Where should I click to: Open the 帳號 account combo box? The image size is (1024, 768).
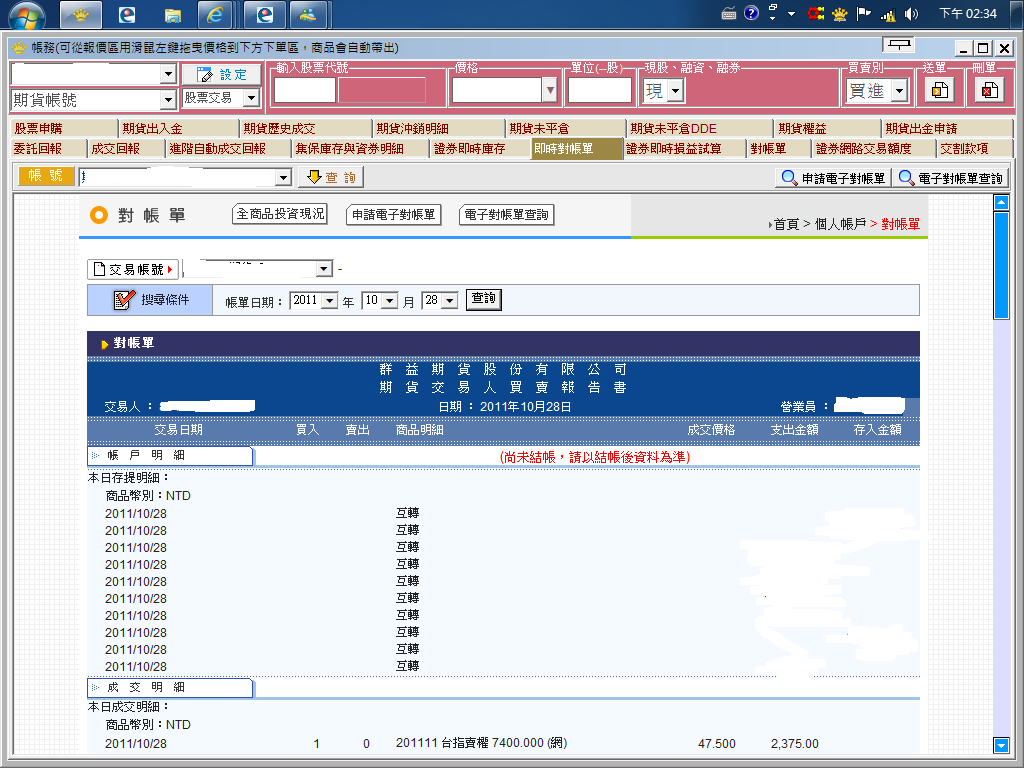pyautogui.click(x=185, y=177)
